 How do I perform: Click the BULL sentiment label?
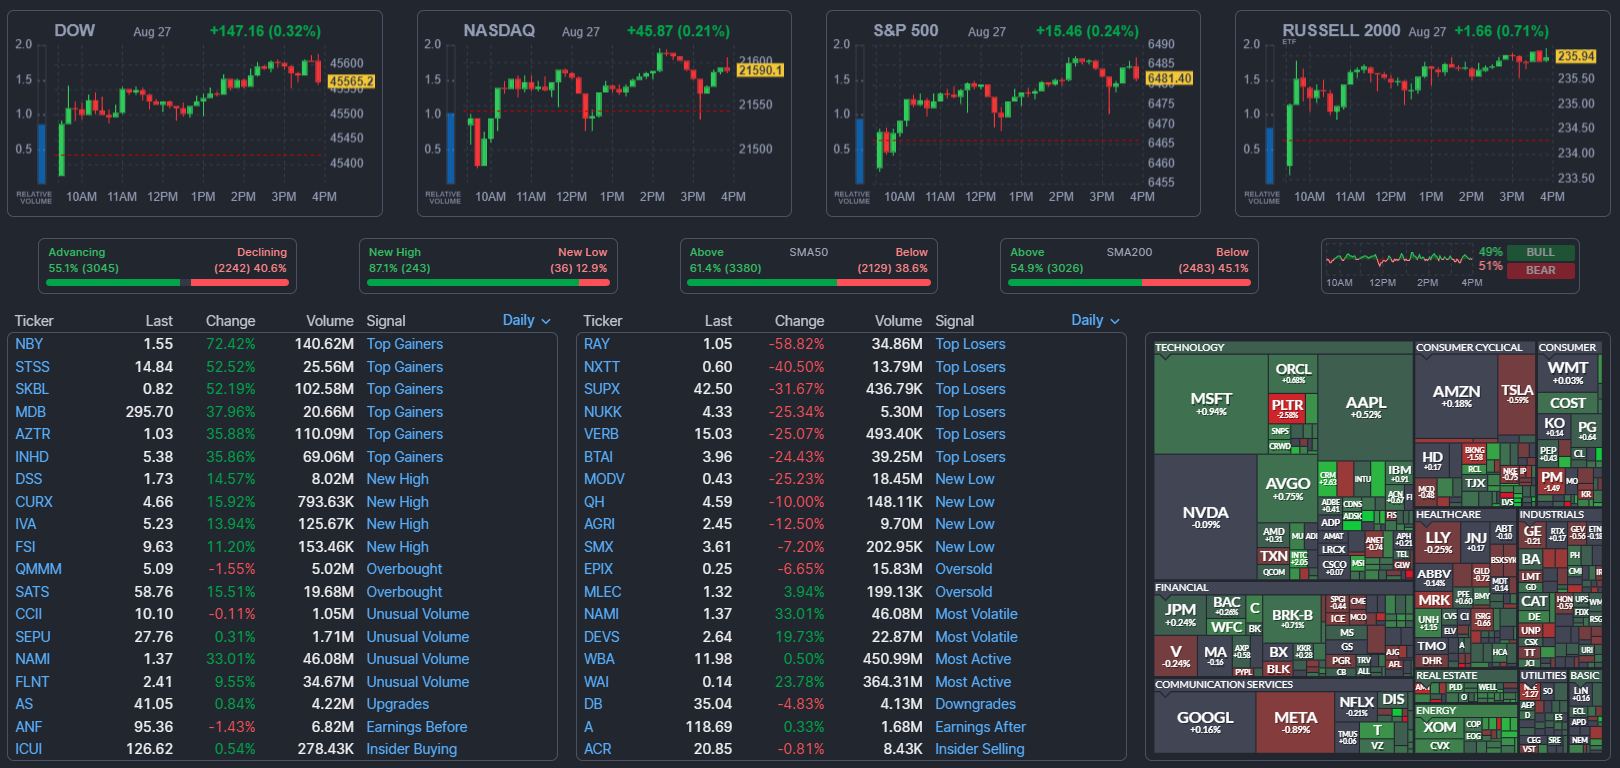pyautogui.click(x=1540, y=252)
